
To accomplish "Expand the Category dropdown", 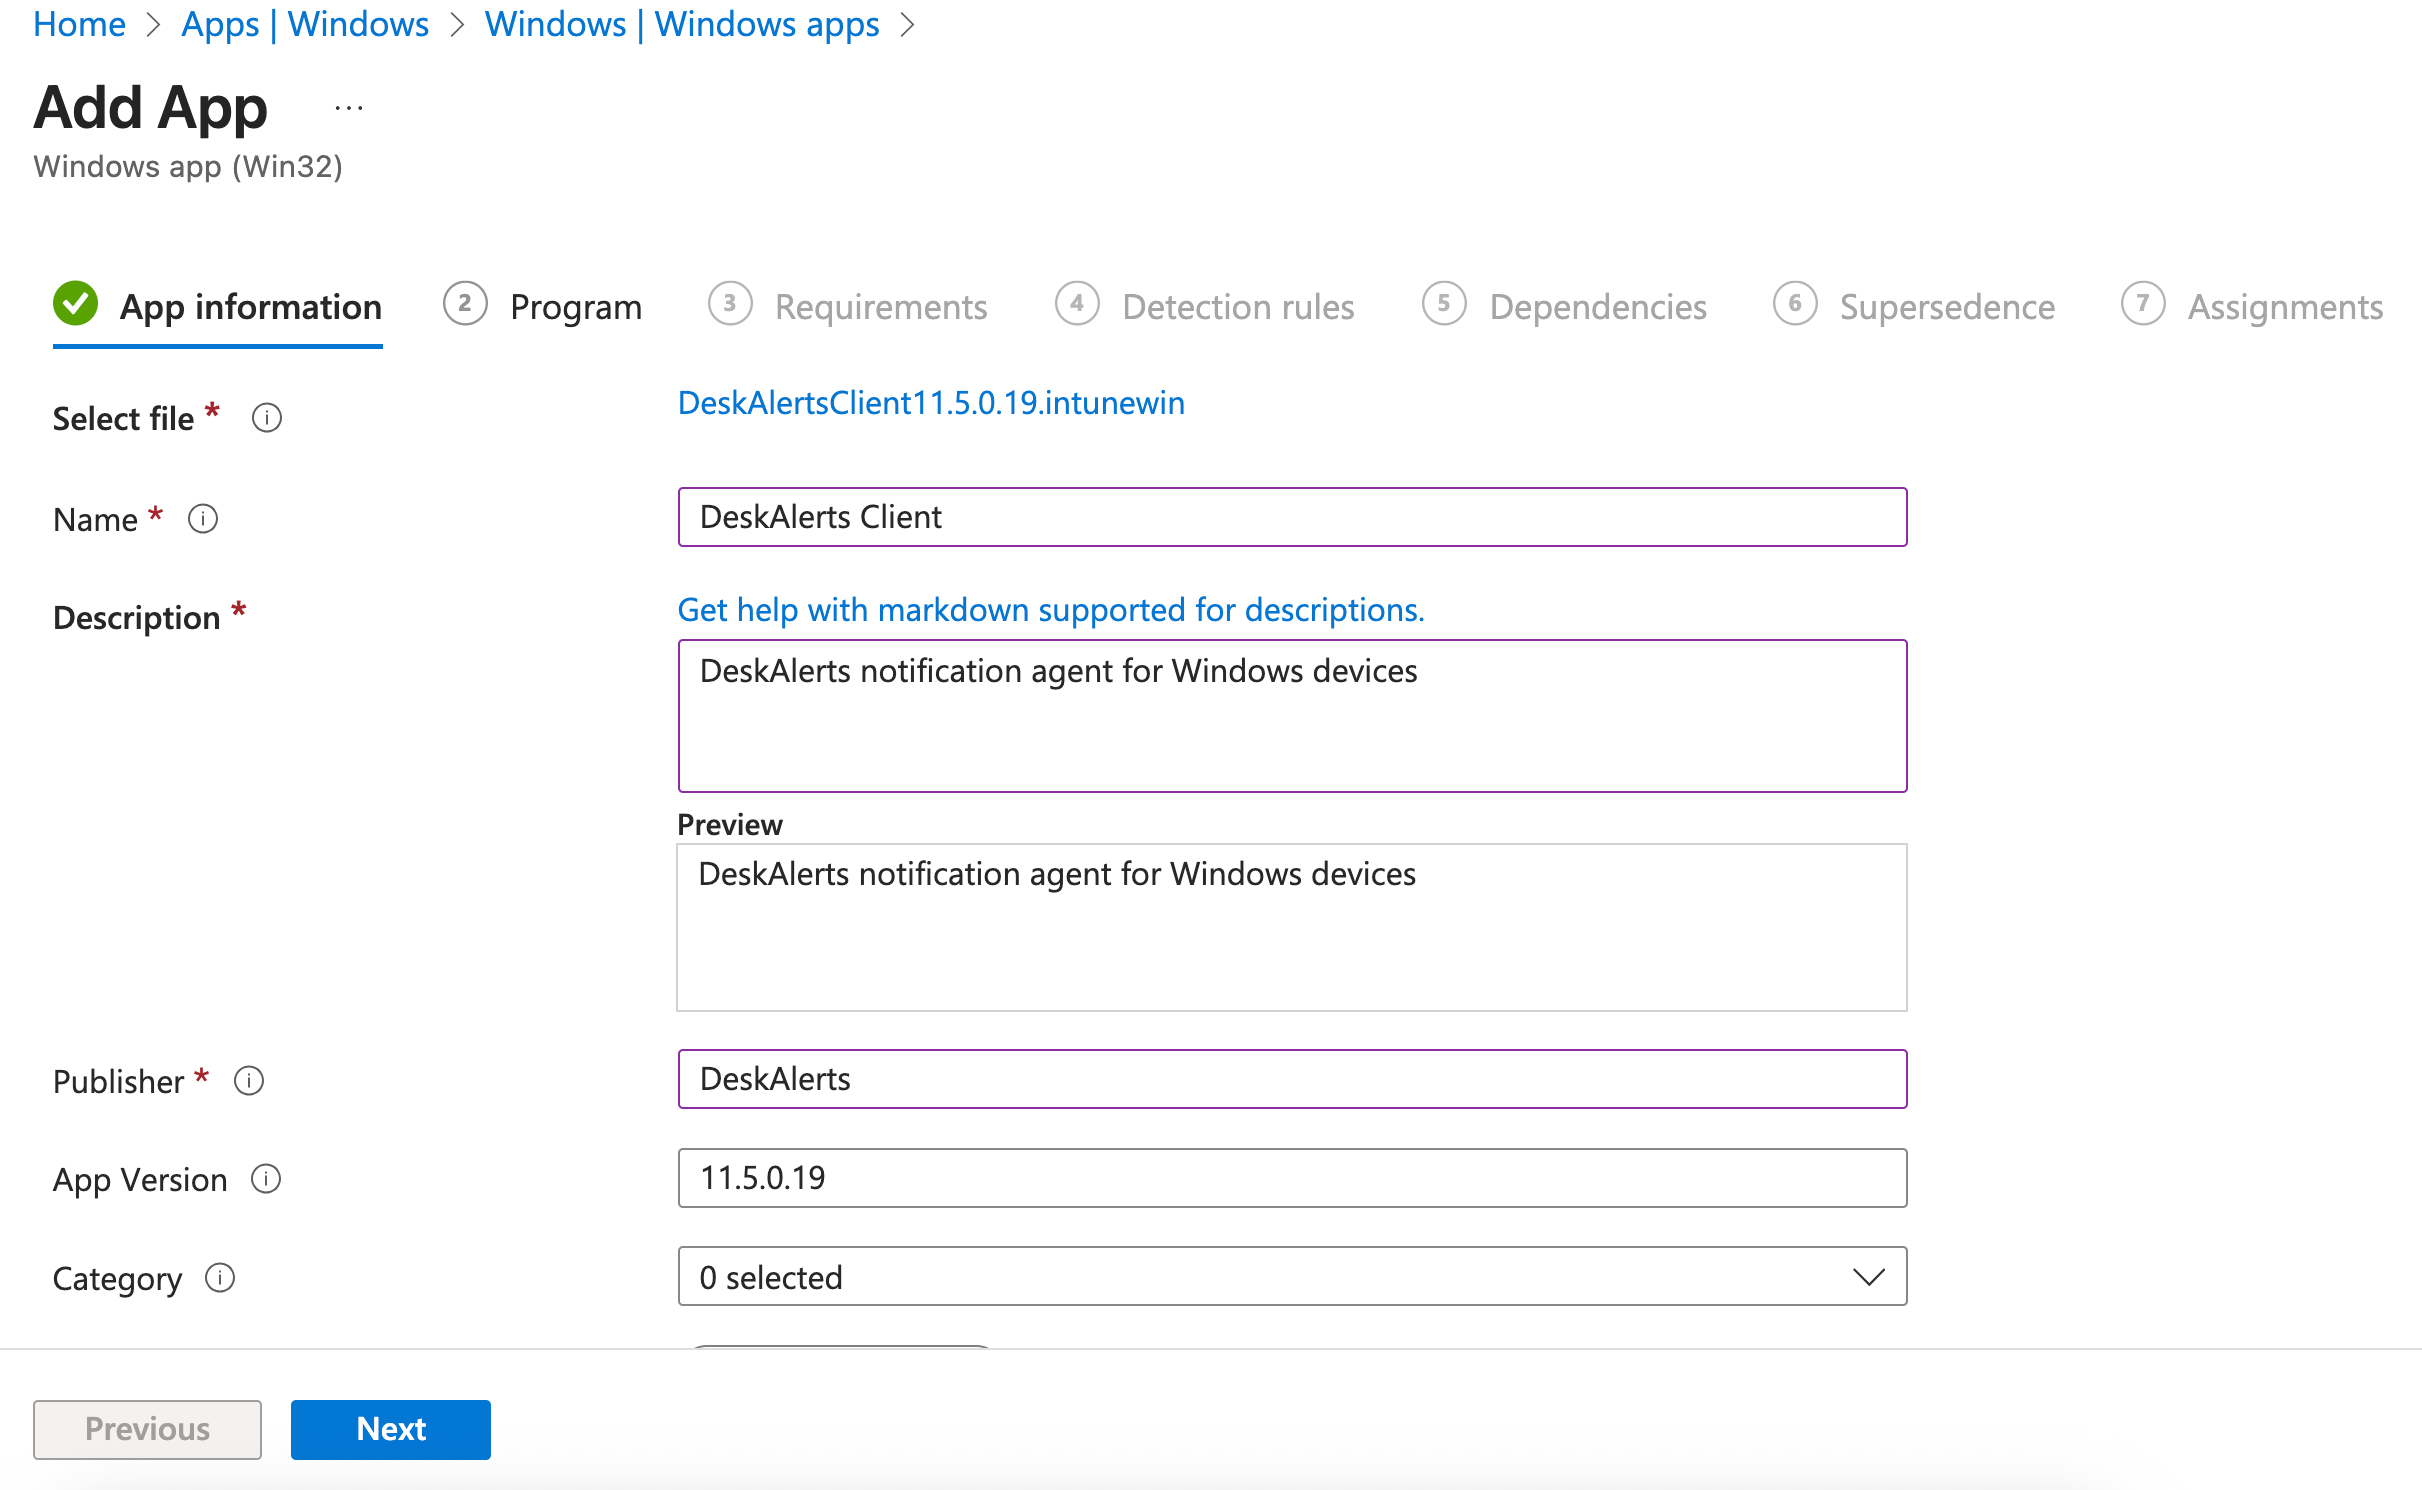I will pos(1291,1277).
